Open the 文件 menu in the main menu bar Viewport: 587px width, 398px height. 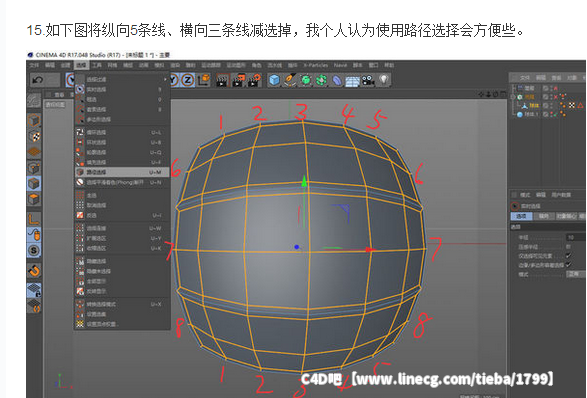coord(34,65)
